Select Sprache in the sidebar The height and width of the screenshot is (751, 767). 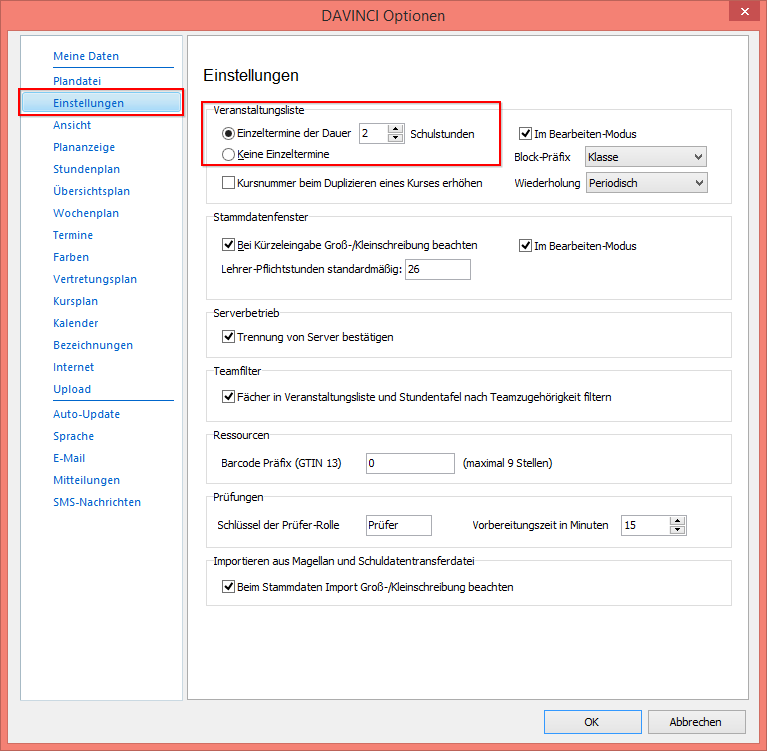pos(73,436)
